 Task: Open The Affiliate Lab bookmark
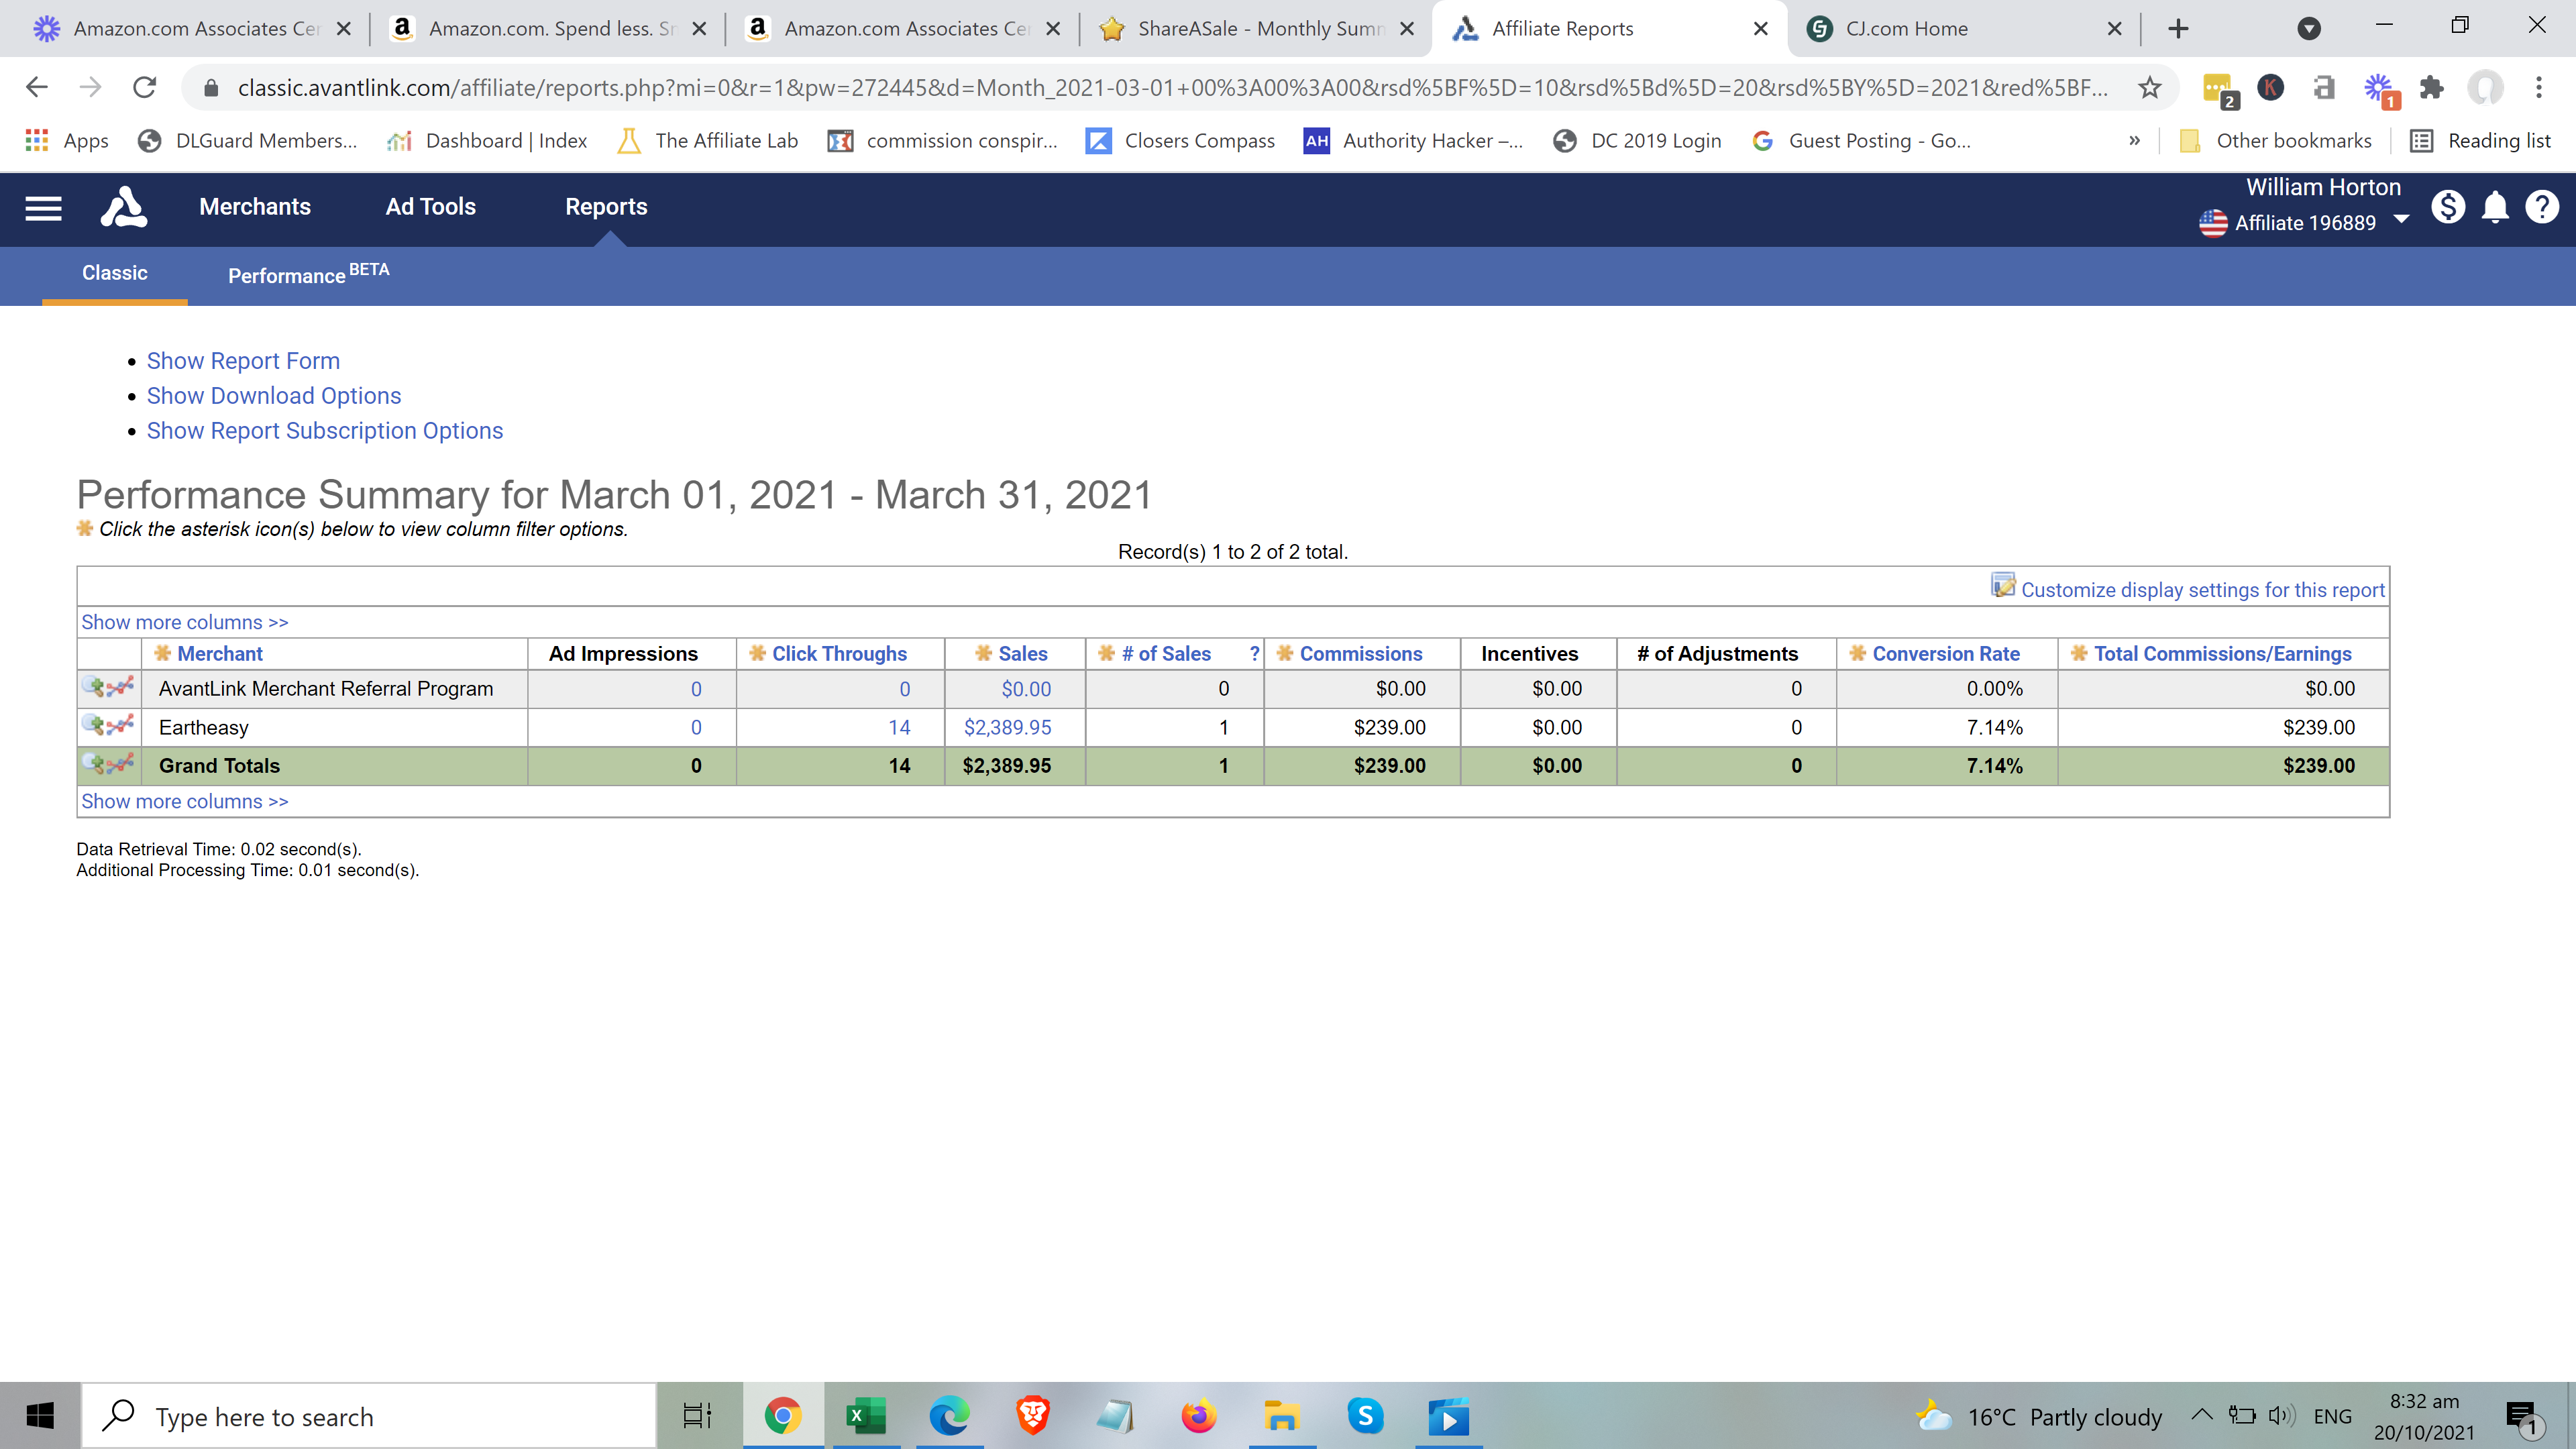tap(708, 141)
